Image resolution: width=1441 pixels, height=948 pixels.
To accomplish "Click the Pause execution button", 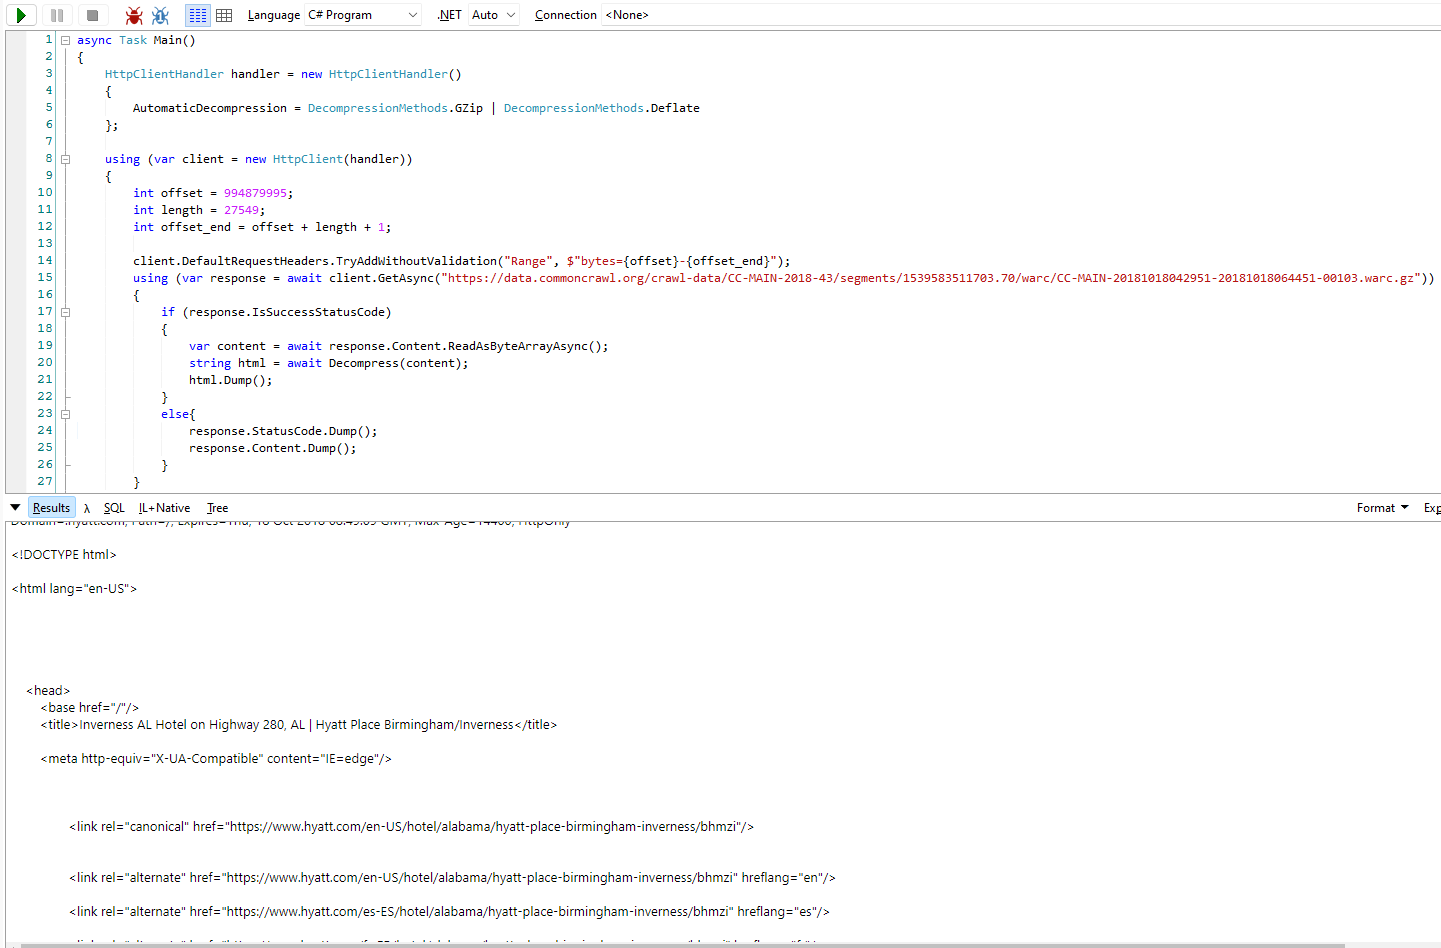I will click(x=57, y=15).
